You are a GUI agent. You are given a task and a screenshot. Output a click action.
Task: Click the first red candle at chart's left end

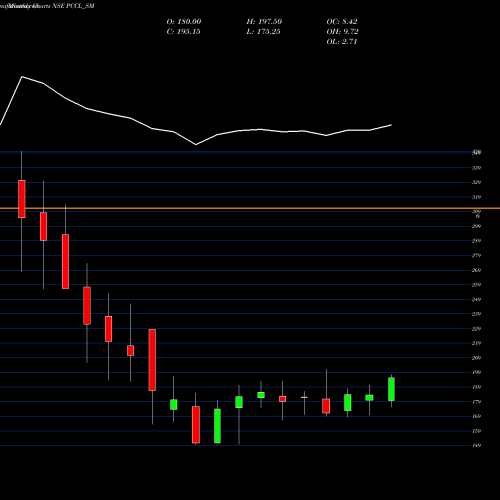(x=22, y=199)
